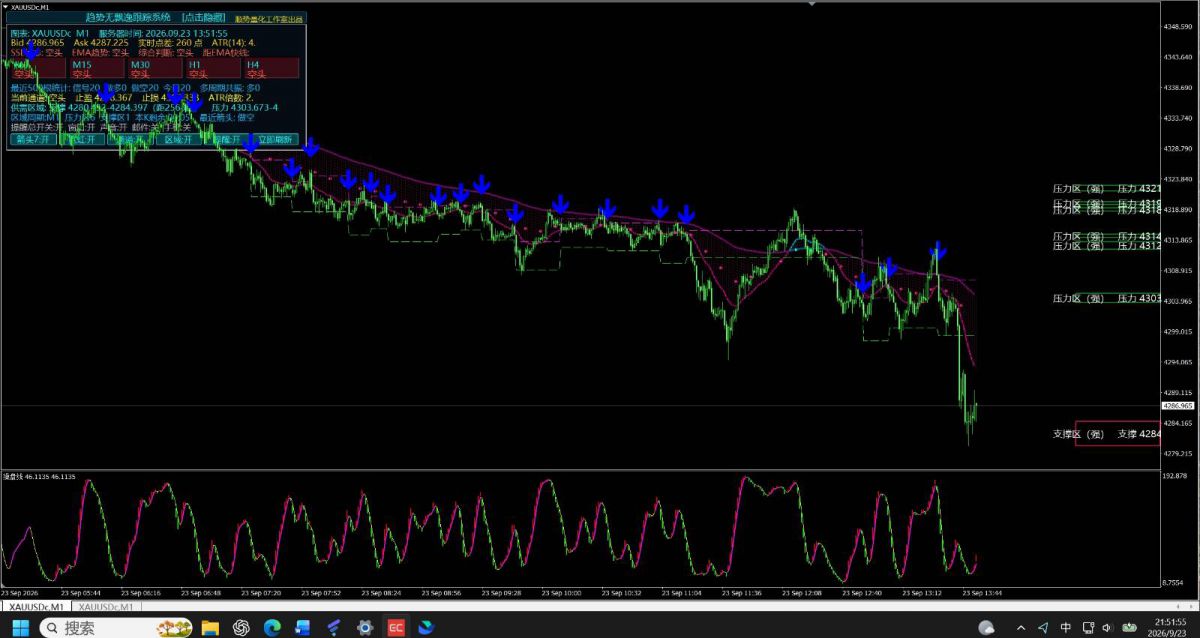Click the tab bar right scroll arrow
This screenshot has width=1200, height=638.
pos(1192,607)
